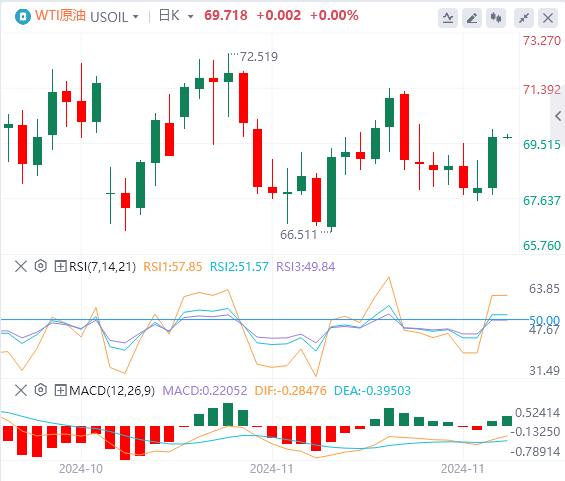Click DEA:-0.39503 value

pyautogui.click(x=372, y=391)
